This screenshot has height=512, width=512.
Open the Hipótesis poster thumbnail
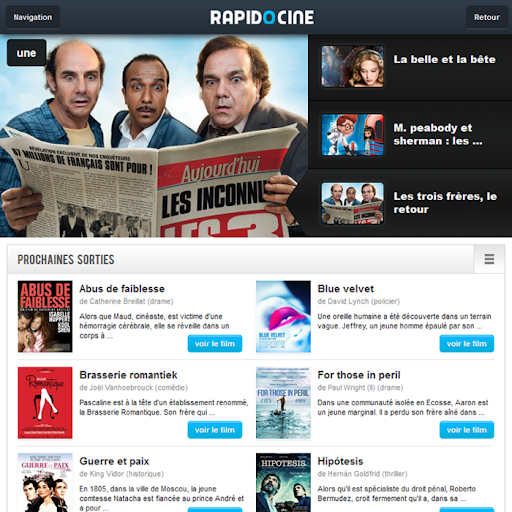[283, 483]
